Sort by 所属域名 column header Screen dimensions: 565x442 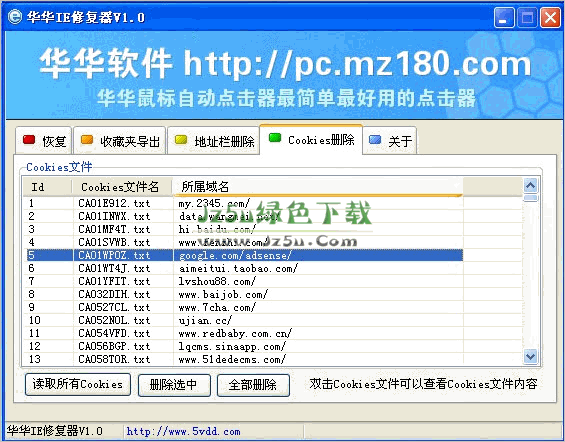point(318,187)
